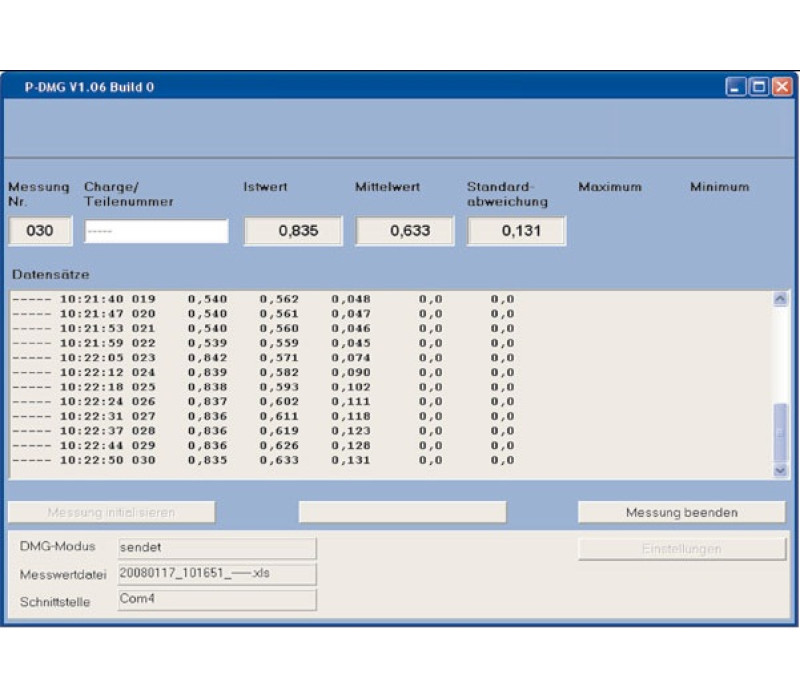Viewport: 800px width, 700px height.
Task: Click value 0,047 in row 020
Action: 351,314
